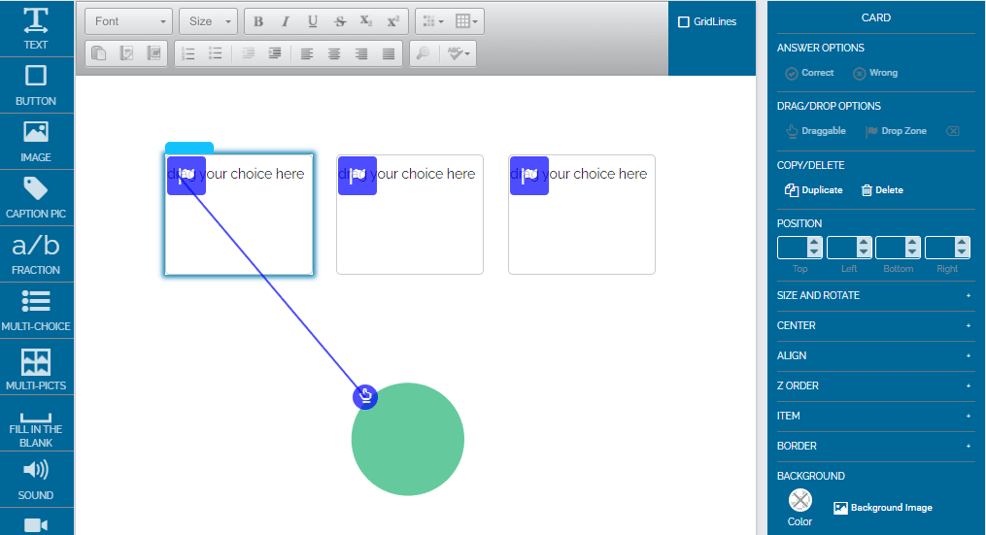Screen dimensions: 986x535
Task: Choose the Caption Pic tool
Action: 36,198
